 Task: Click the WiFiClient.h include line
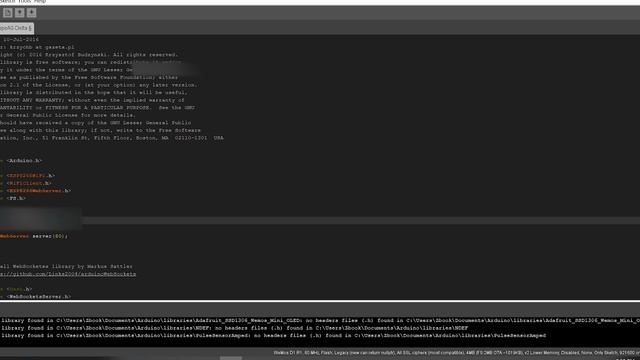(x=26, y=183)
